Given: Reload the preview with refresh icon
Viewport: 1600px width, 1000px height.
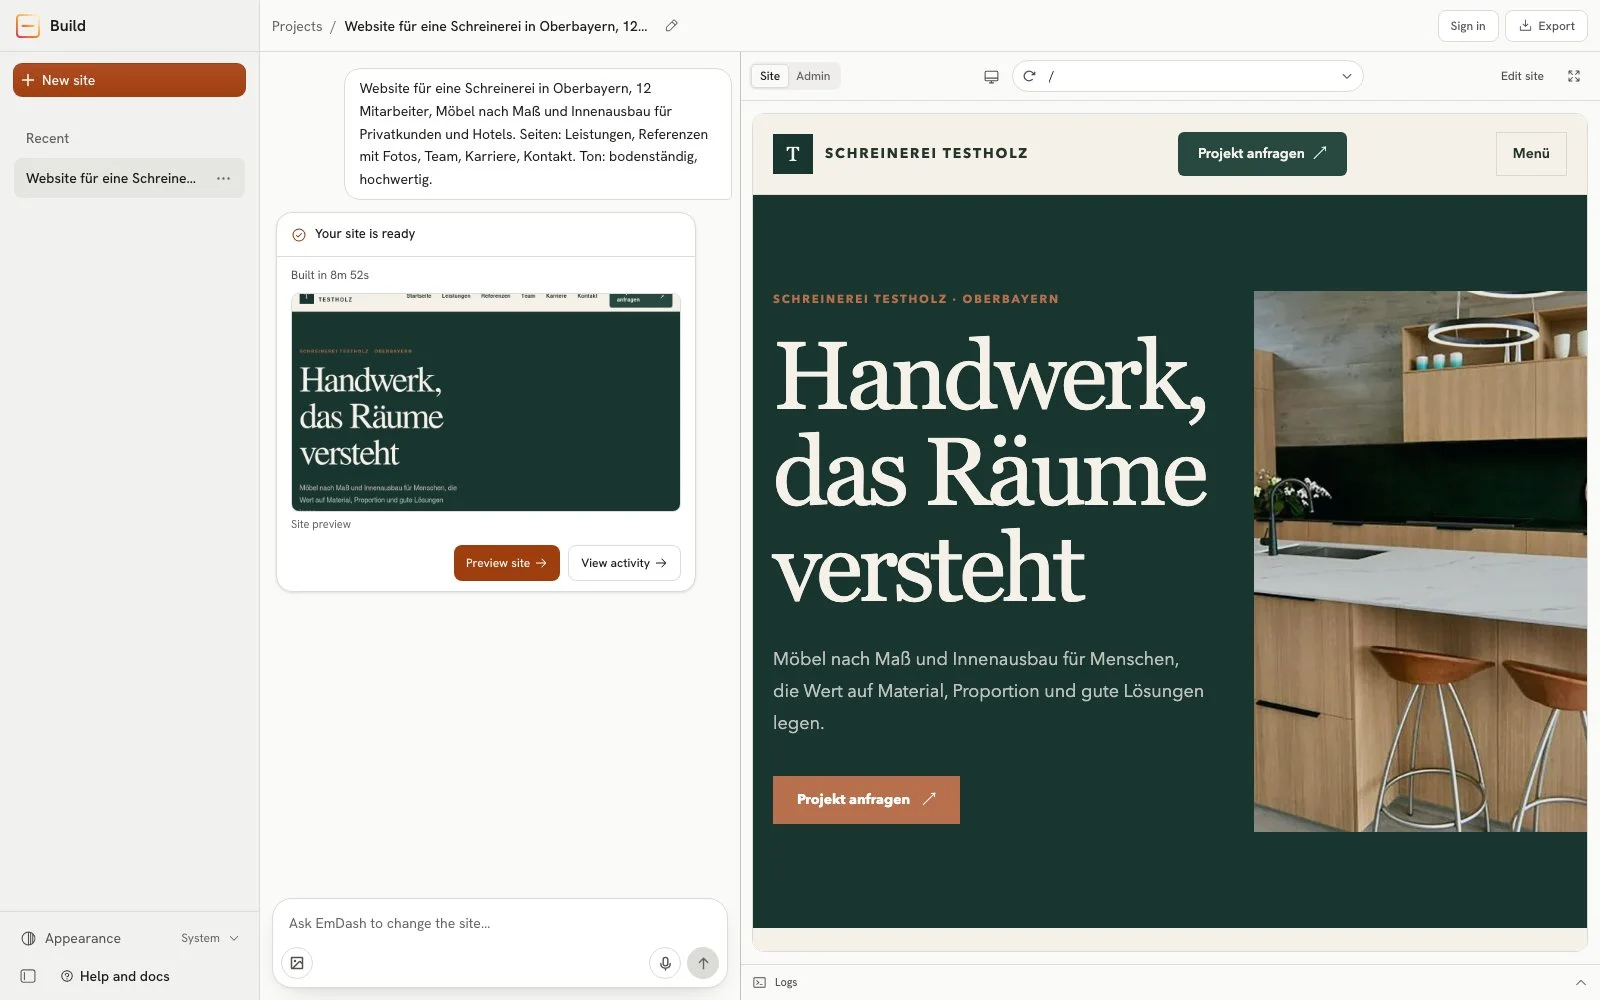Looking at the screenshot, I should tap(1029, 76).
